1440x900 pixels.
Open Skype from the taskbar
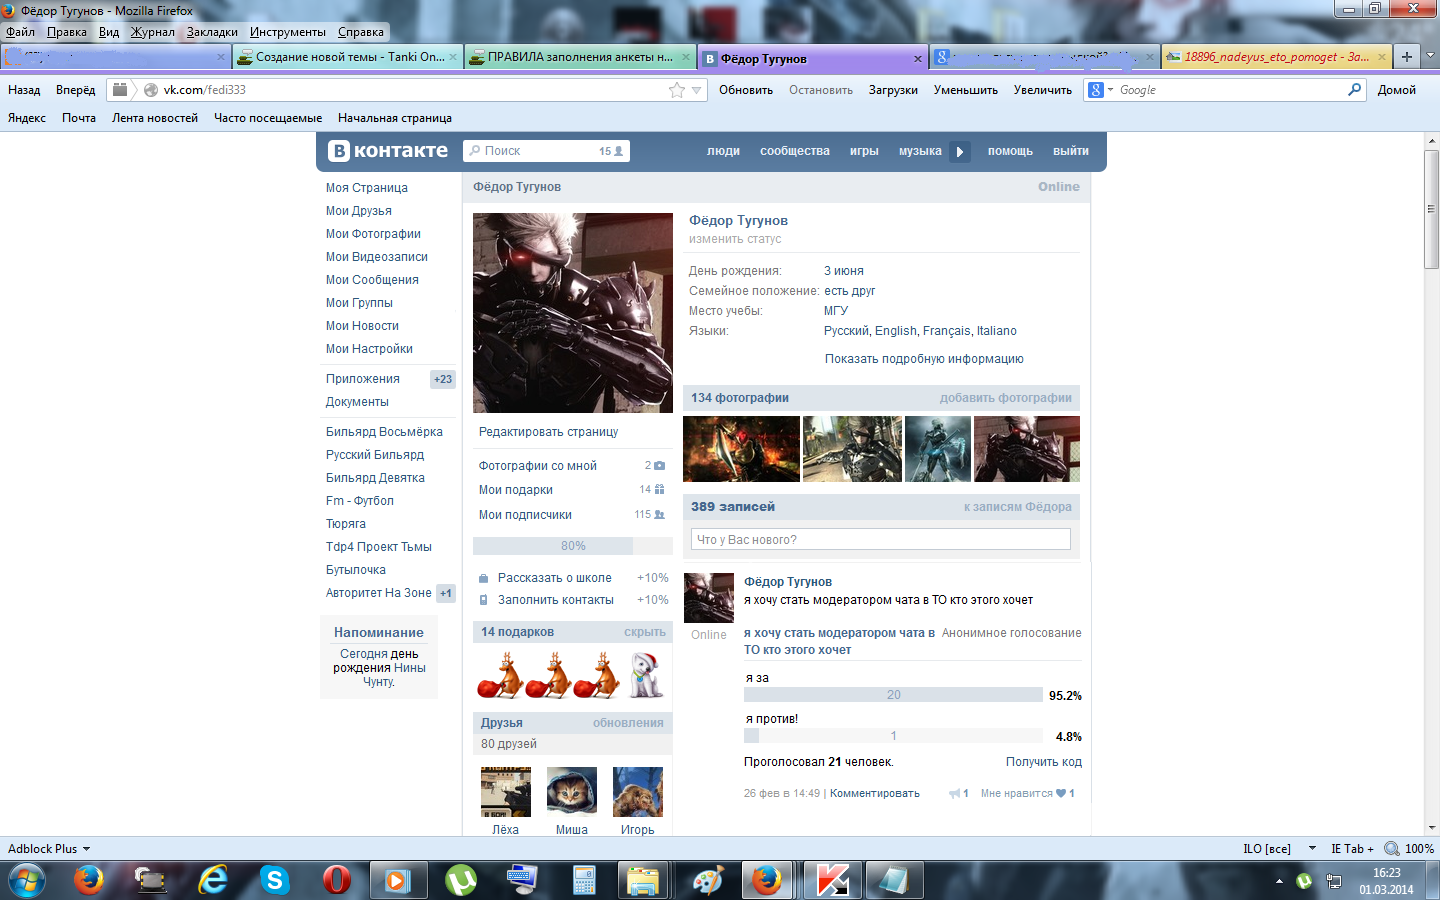[274, 880]
